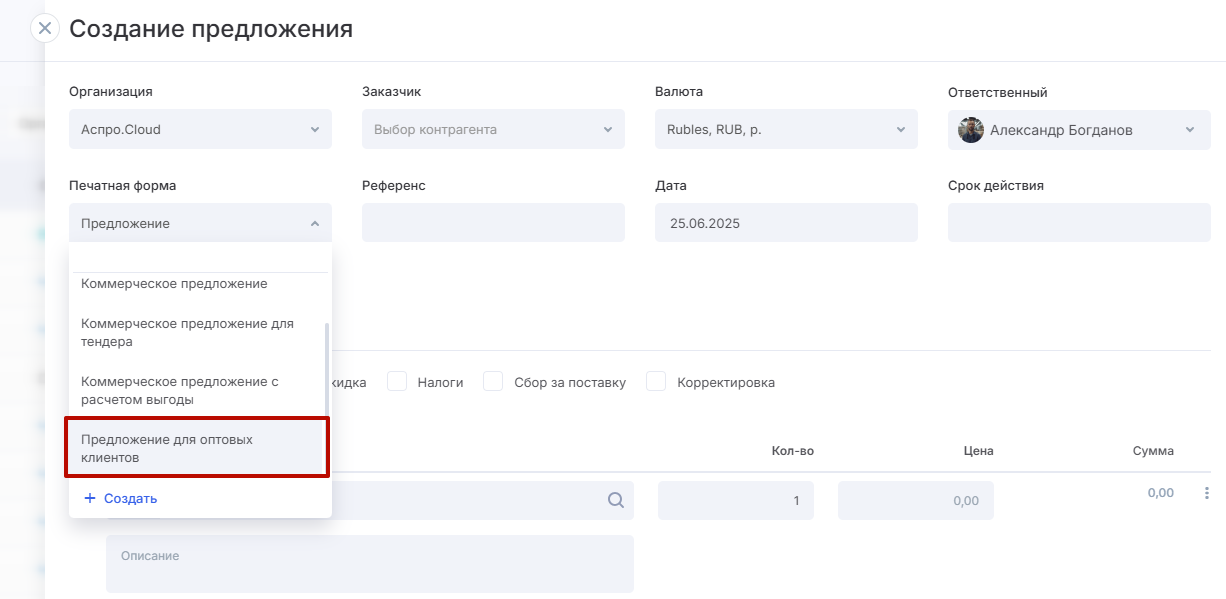The image size is (1226, 599).
Task: Open the Заказчик contractor selector
Action: [493, 129]
